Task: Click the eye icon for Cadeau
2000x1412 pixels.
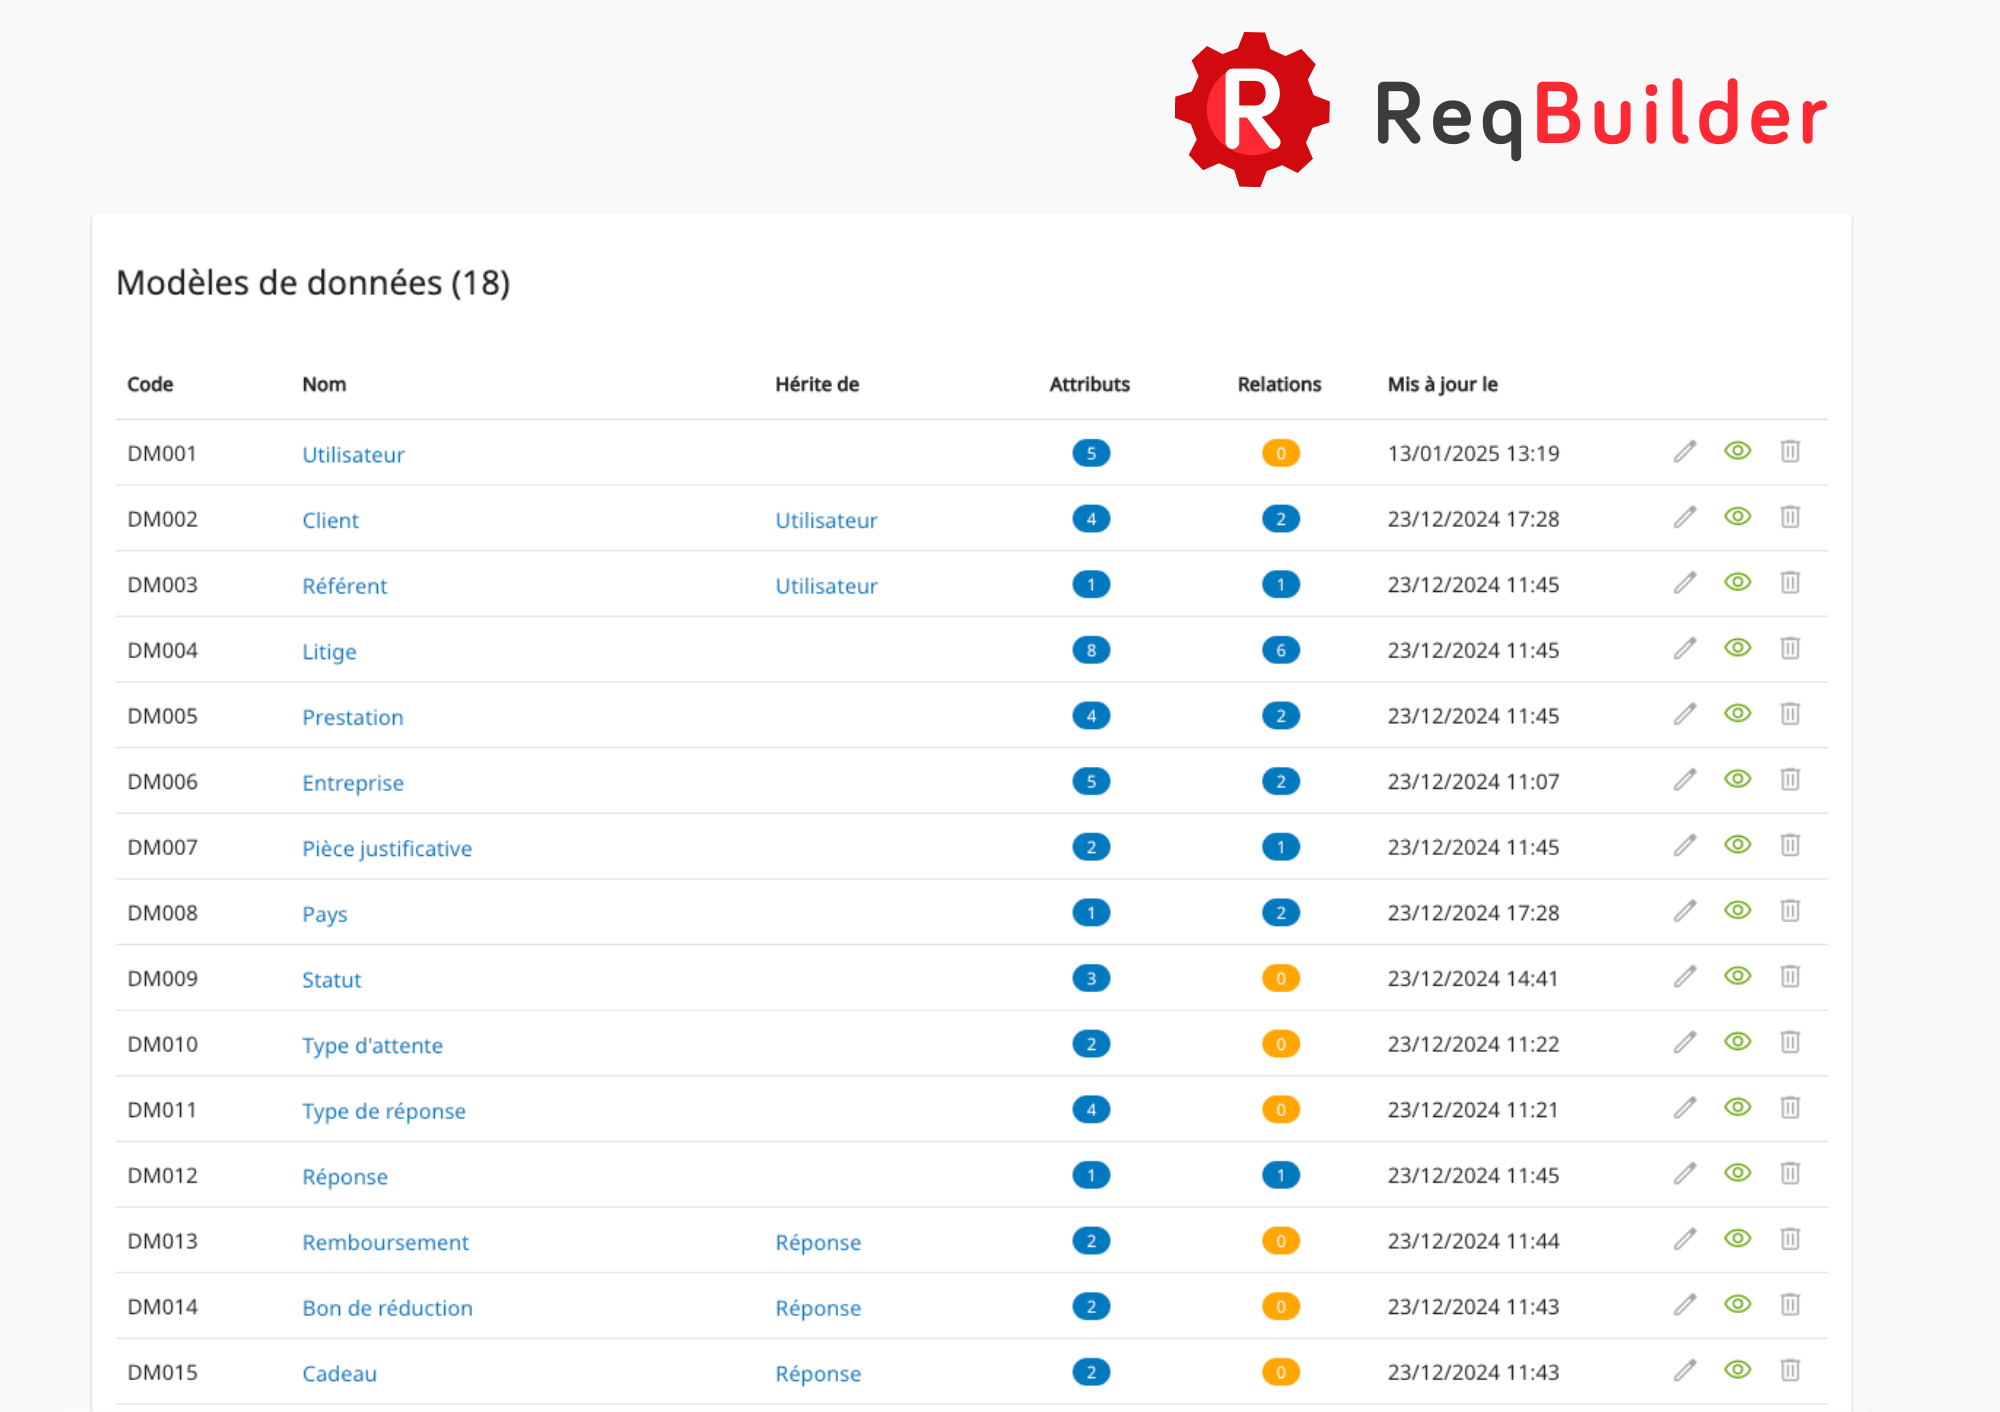Action: (1738, 1370)
